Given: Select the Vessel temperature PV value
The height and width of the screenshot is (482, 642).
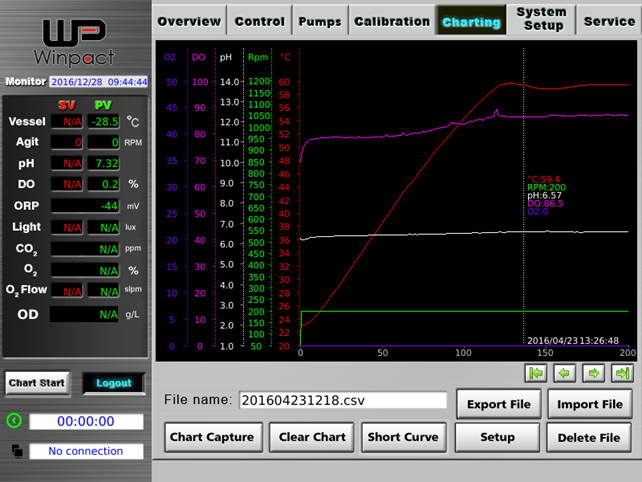Looking at the screenshot, I should pyautogui.click(x=103, y=121).
